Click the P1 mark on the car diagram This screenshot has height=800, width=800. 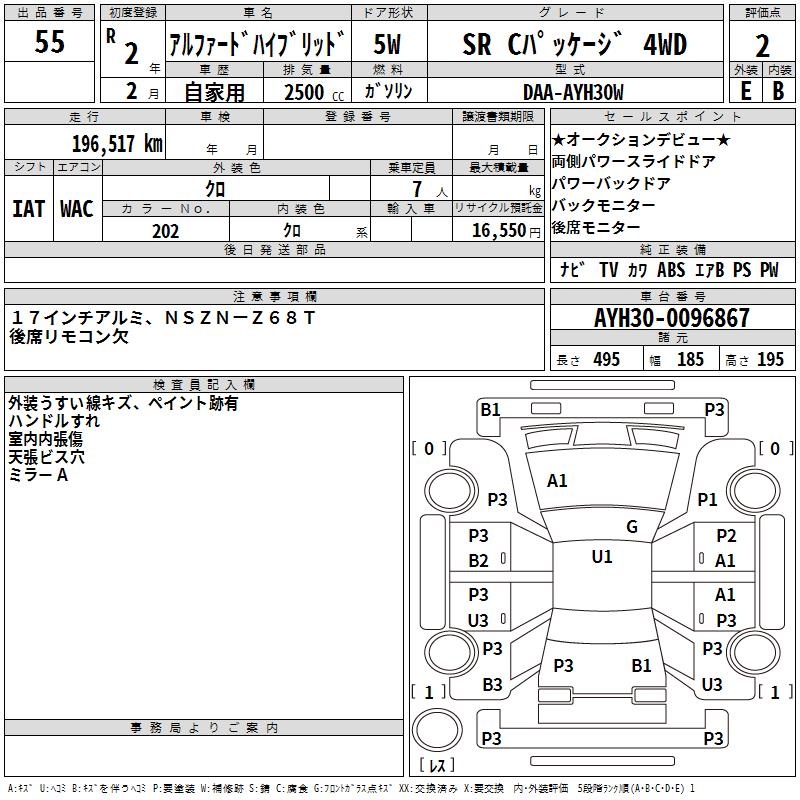pyautogui.click(x=708, y=499)
